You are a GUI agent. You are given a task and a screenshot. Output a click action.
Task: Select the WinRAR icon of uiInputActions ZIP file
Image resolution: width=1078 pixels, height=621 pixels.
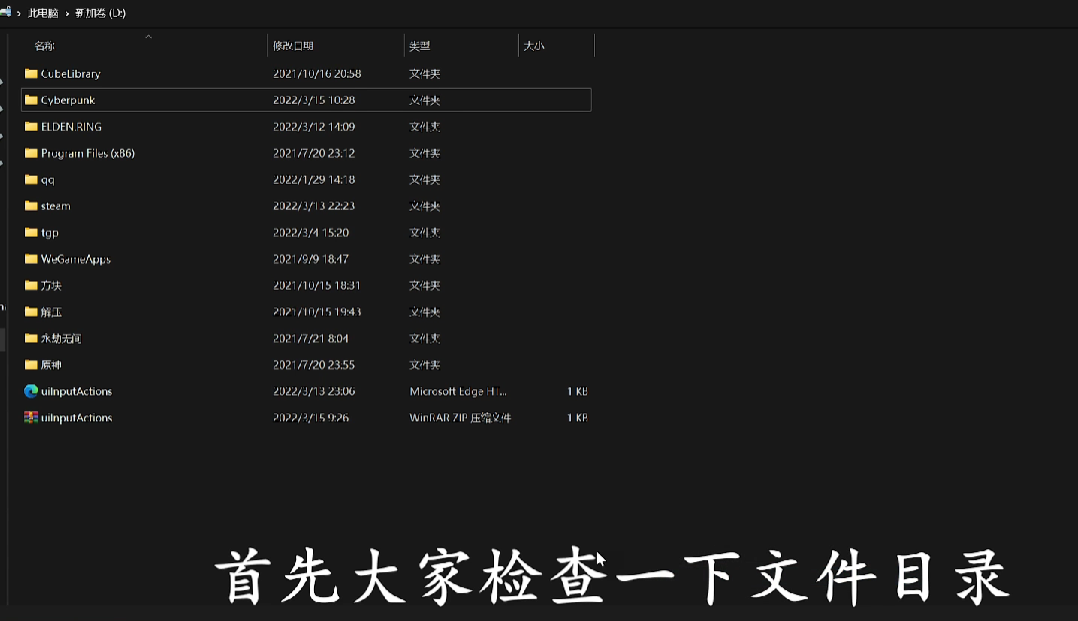(x=31, y=418)
